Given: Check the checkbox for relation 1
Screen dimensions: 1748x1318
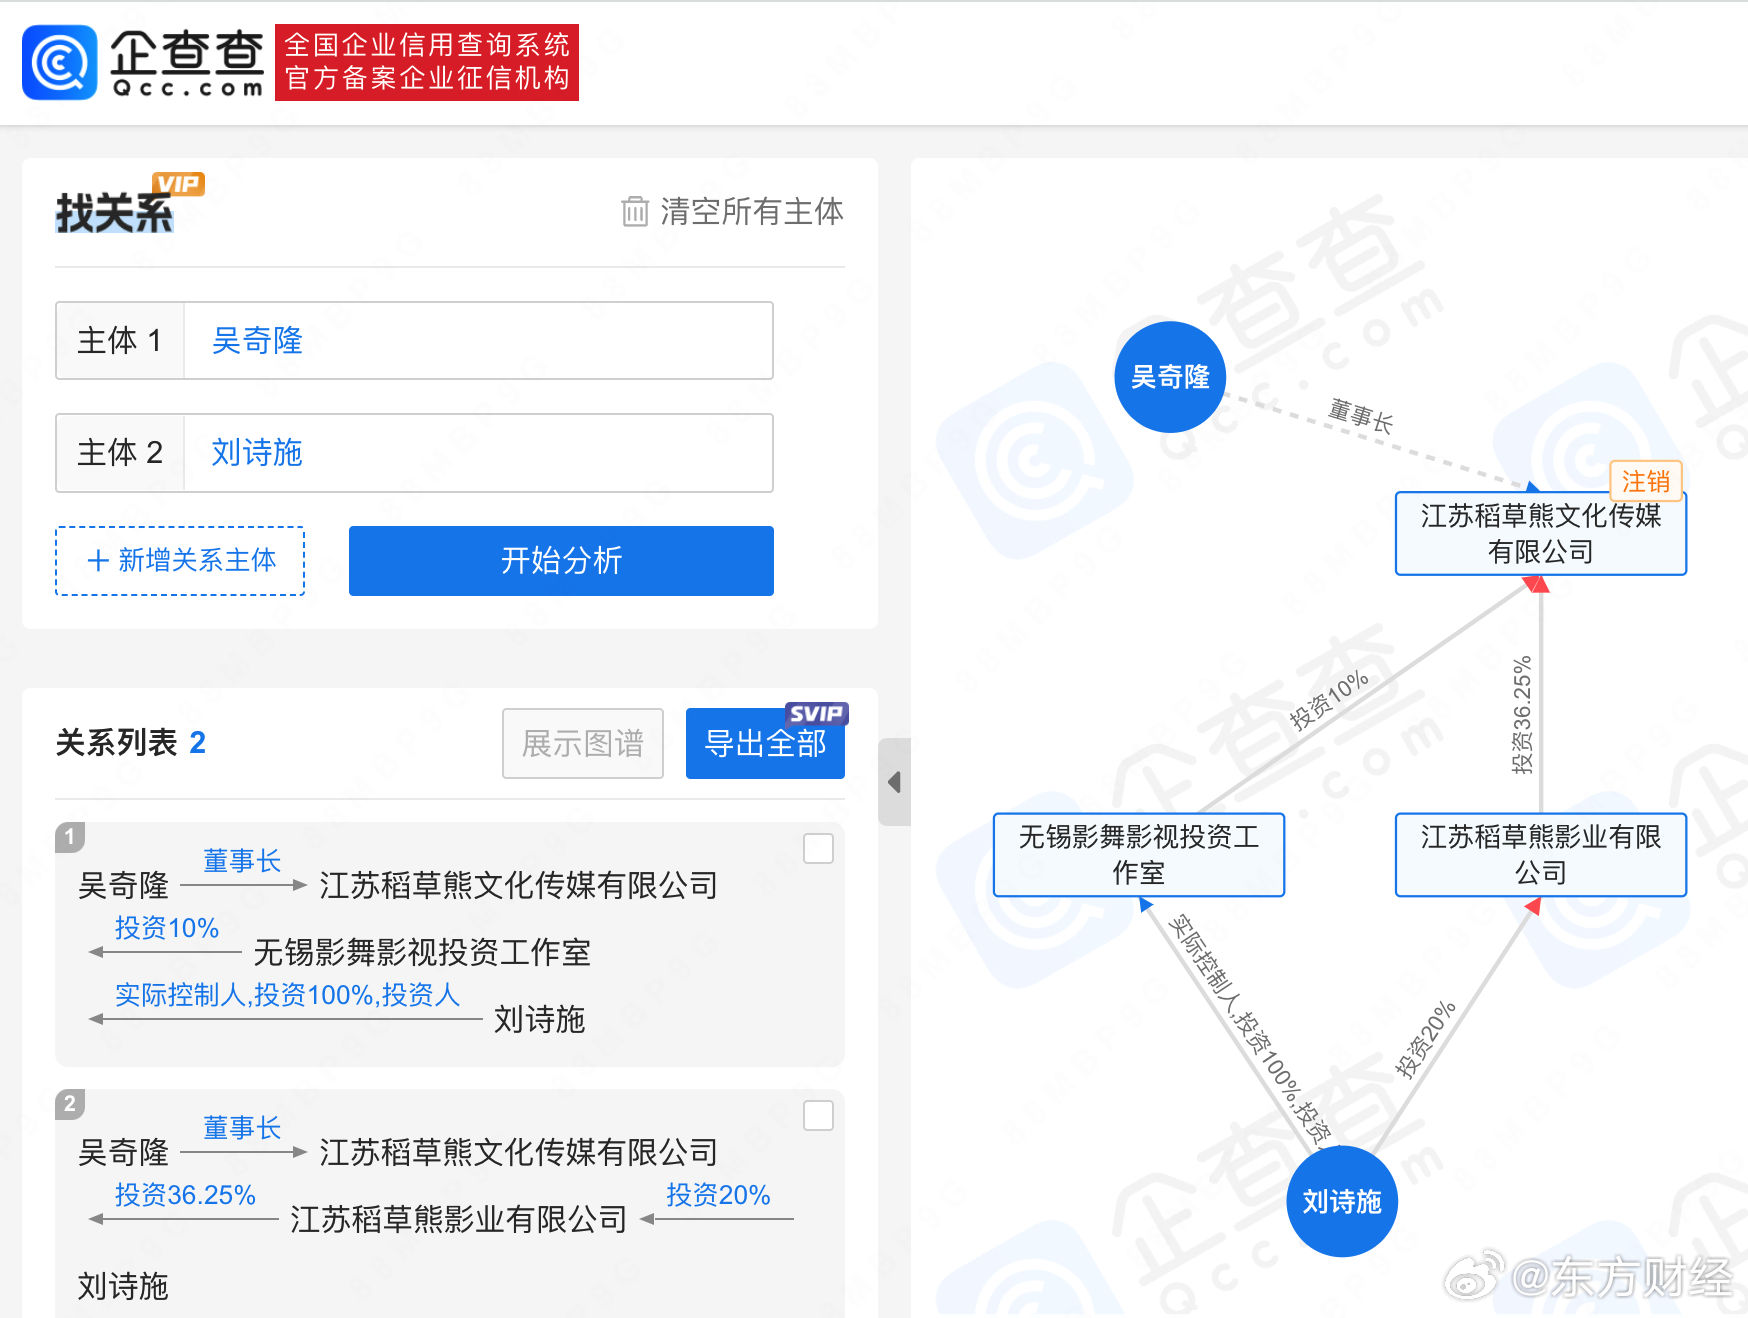Looking at the screenshot, I should [818, 848].
